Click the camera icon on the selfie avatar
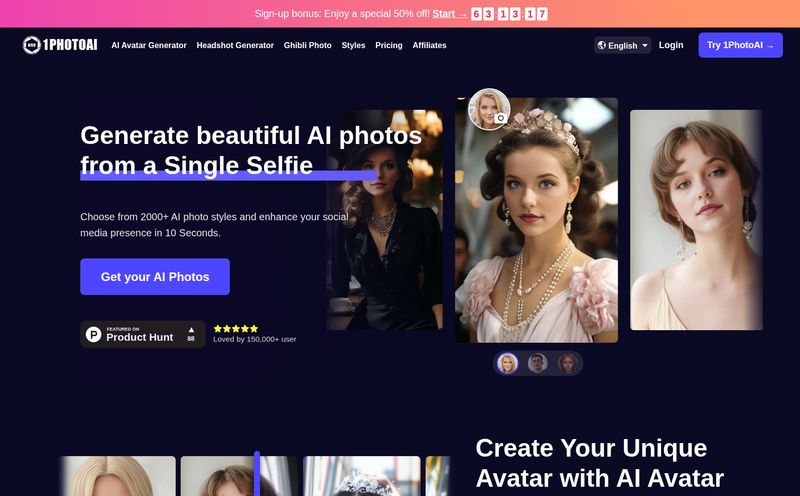800x496 pixels. [x=501, y=118]
